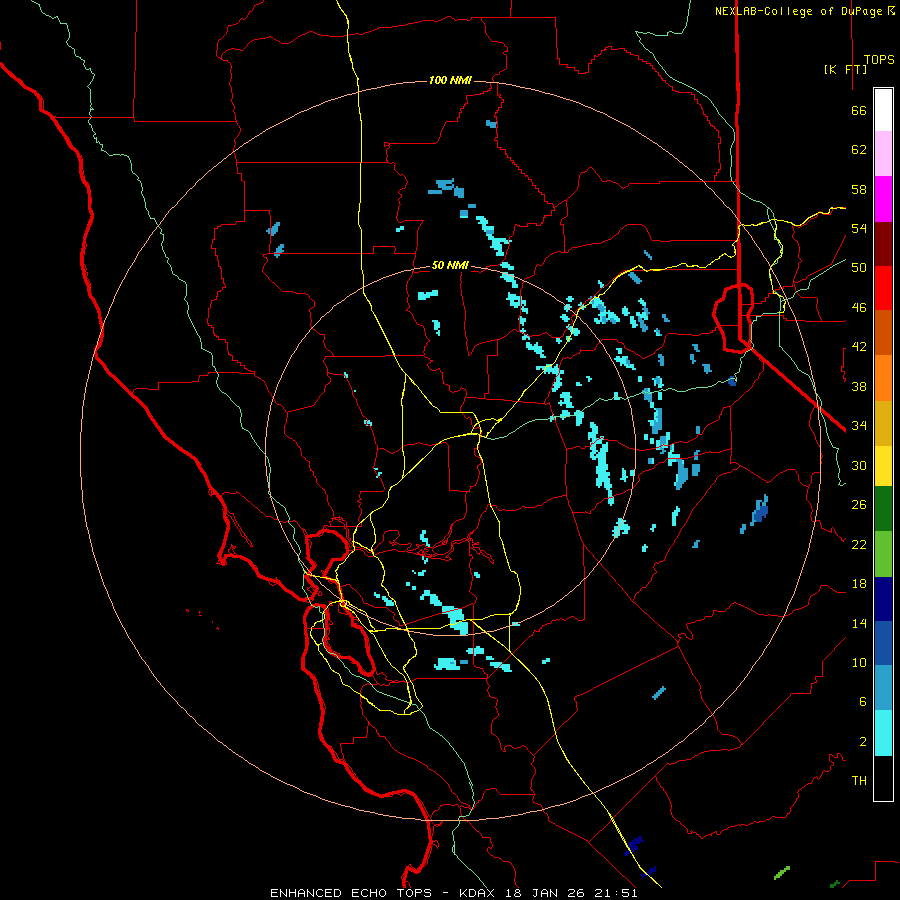900x900 pixels.
Task: Select the bright red legend swatch
Action: click(883, 288)
